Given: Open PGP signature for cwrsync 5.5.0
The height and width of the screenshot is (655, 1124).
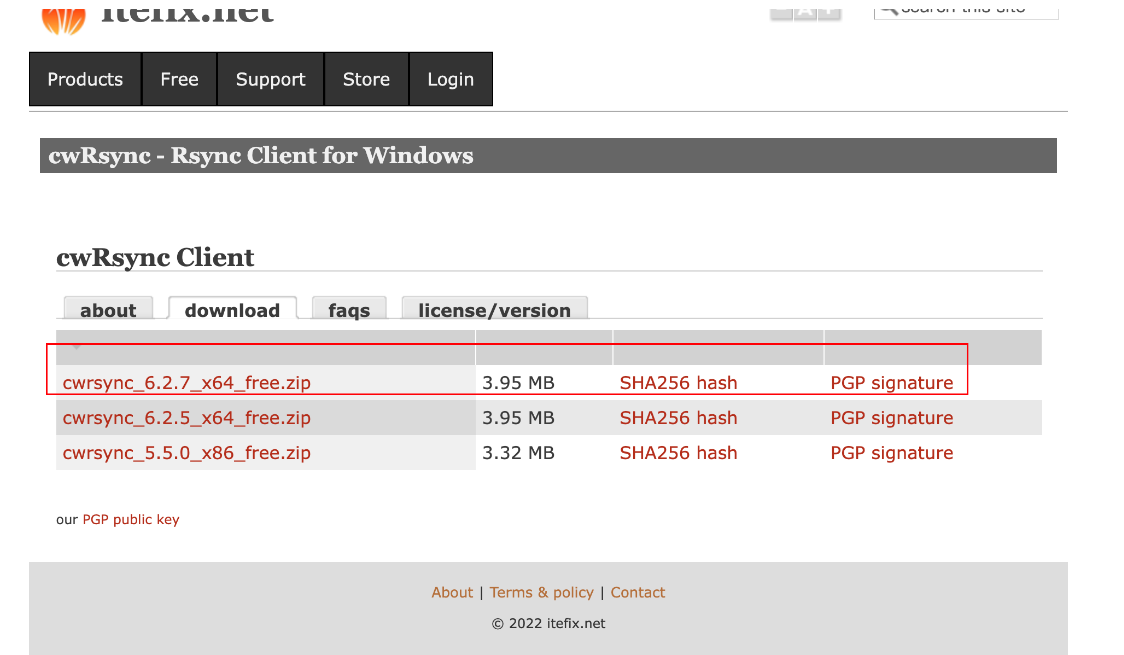Looking at the screenshot, I should click(x=892, y=453).
